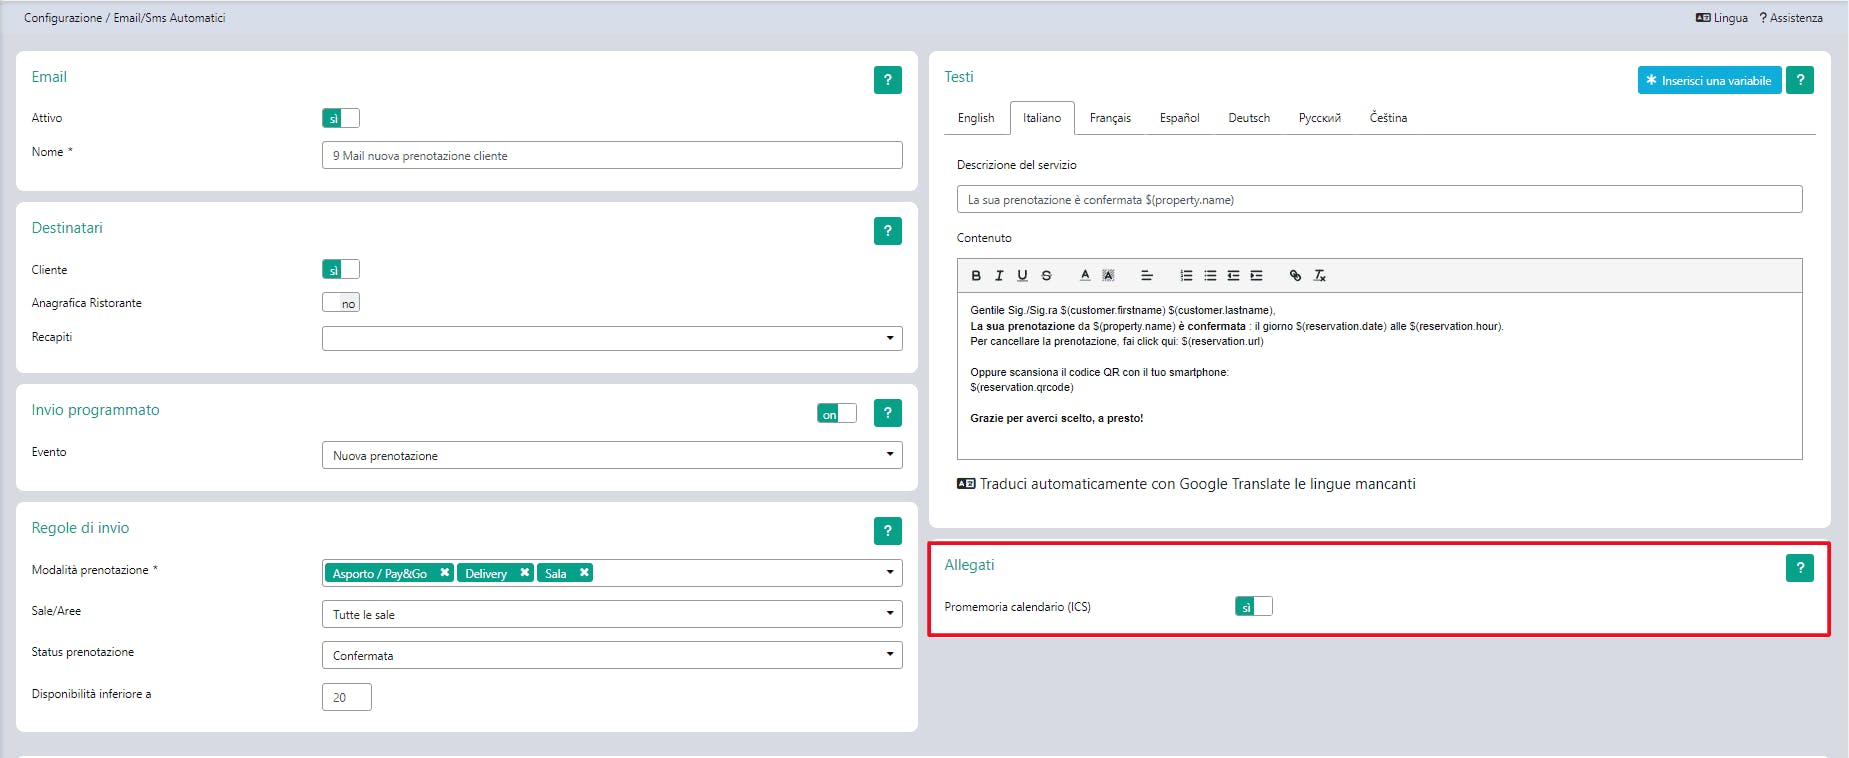Click the Nome input field

click(612, 155)
